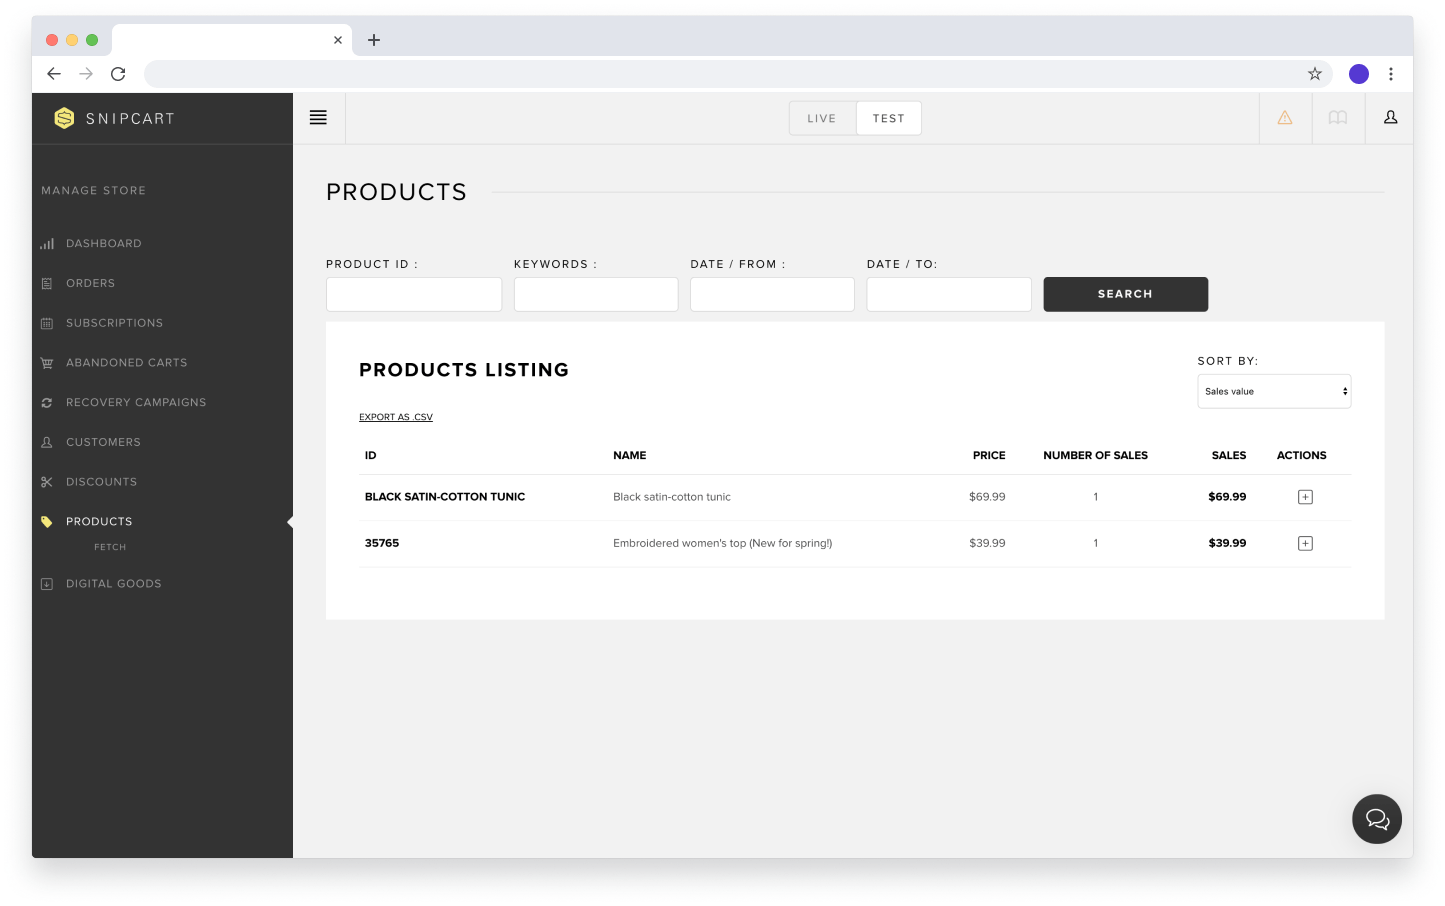Open the Sort by dropdown

(1273, 391)
